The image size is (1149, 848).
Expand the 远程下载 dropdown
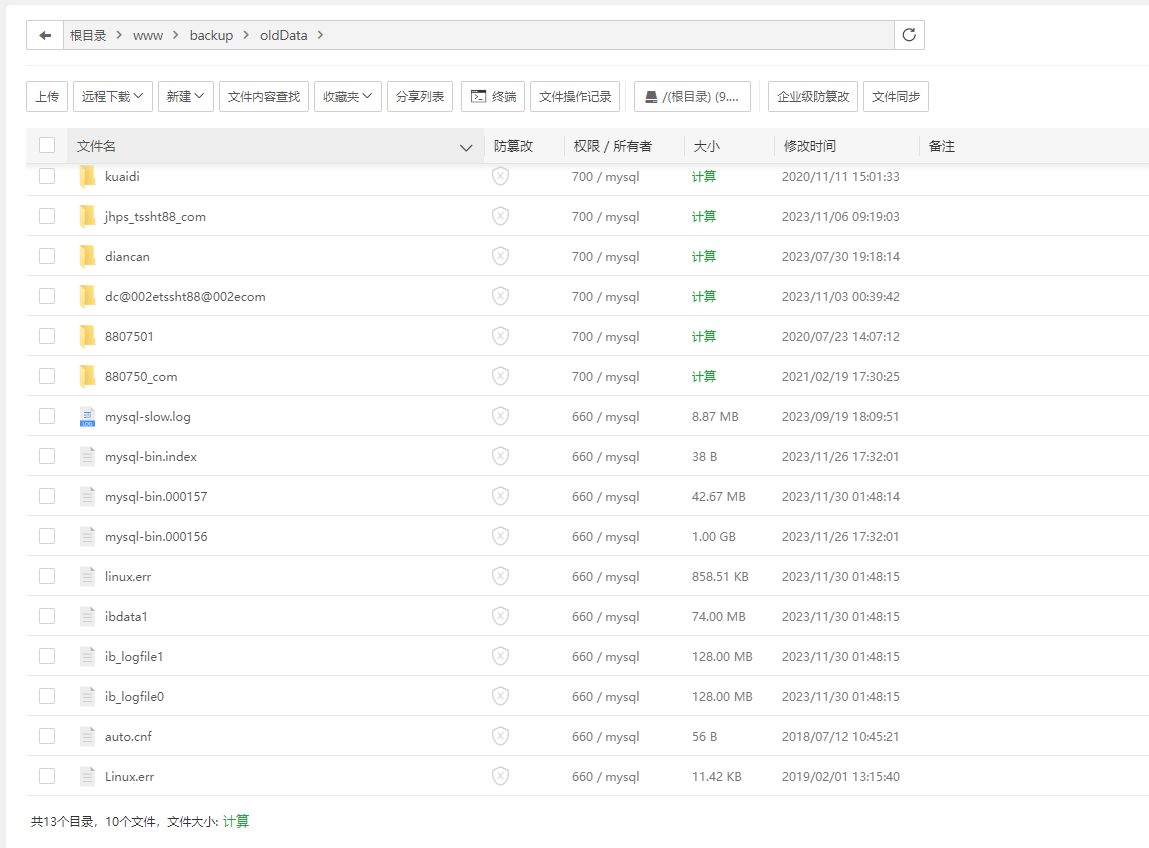(113, 97)
